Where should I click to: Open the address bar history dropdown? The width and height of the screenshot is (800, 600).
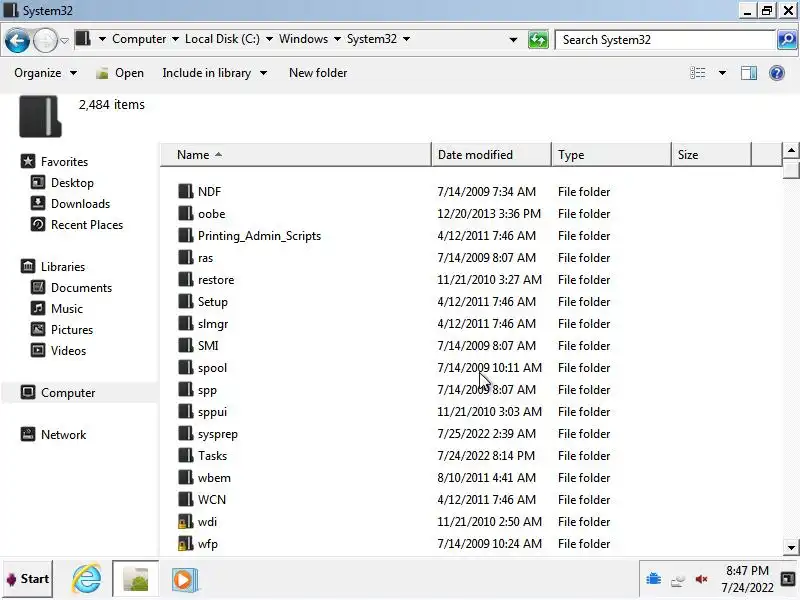coord(513,40)
